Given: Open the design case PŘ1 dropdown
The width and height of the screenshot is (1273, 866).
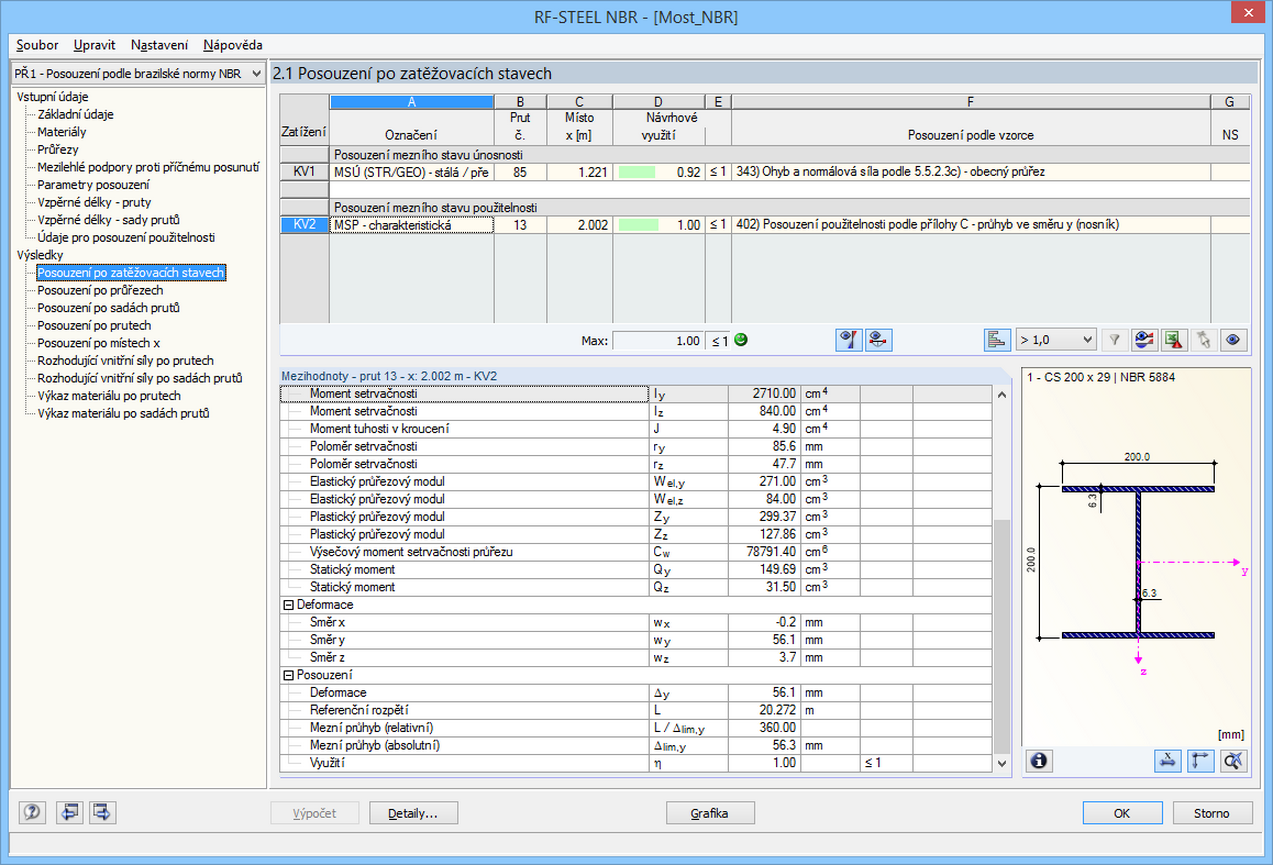Looking at the screenshot, I should click(x=138, y=73).
